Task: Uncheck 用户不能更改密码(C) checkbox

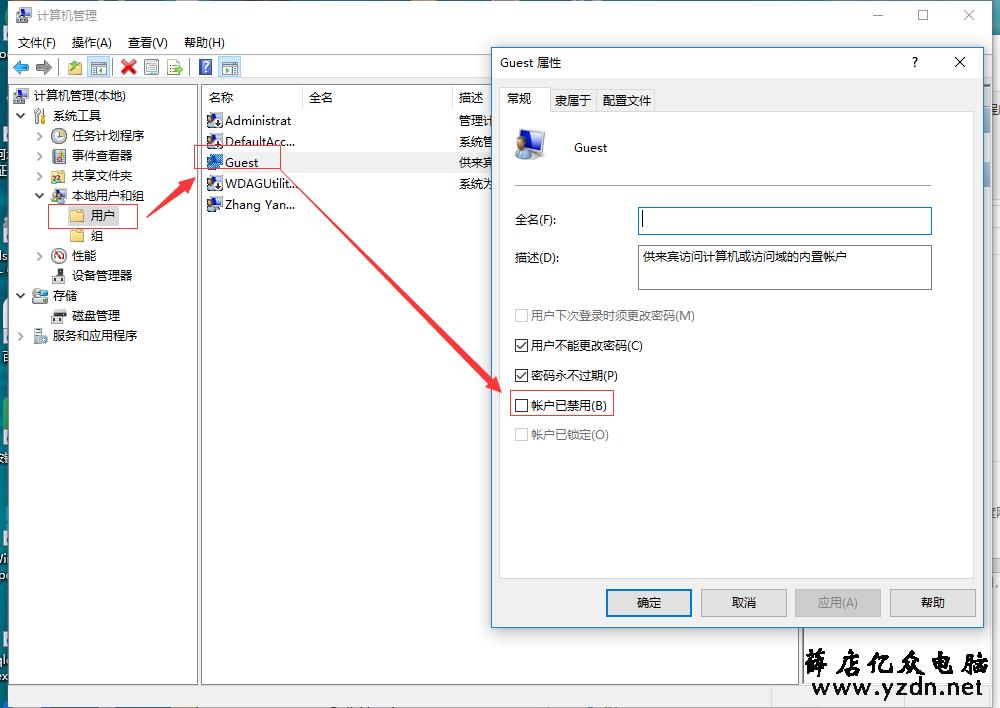Action: click(x=521, y=345)
